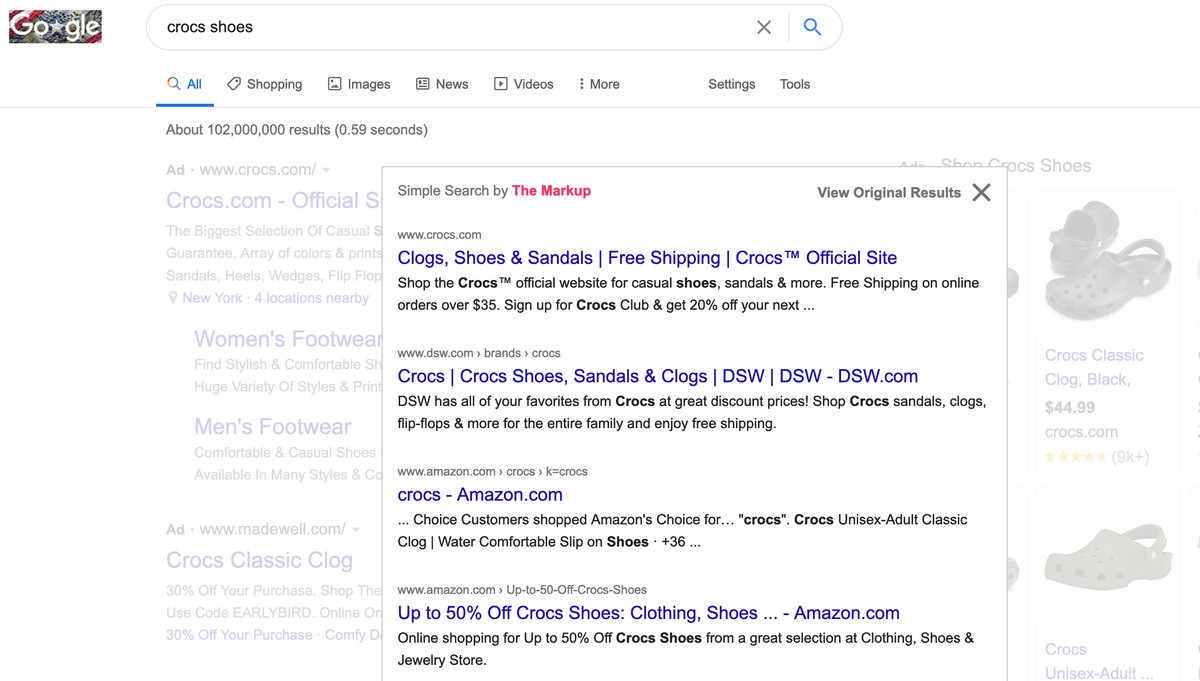The image size is (1200, 681).
Task: Click the location pin icon near New York
Action: 172,297
